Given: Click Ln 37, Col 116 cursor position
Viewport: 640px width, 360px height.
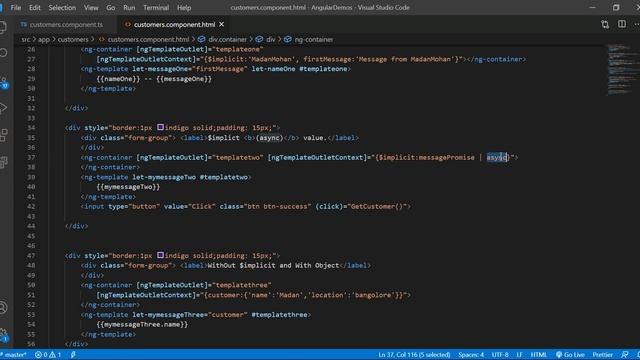Looking at the screenshot, I should 414,355.
